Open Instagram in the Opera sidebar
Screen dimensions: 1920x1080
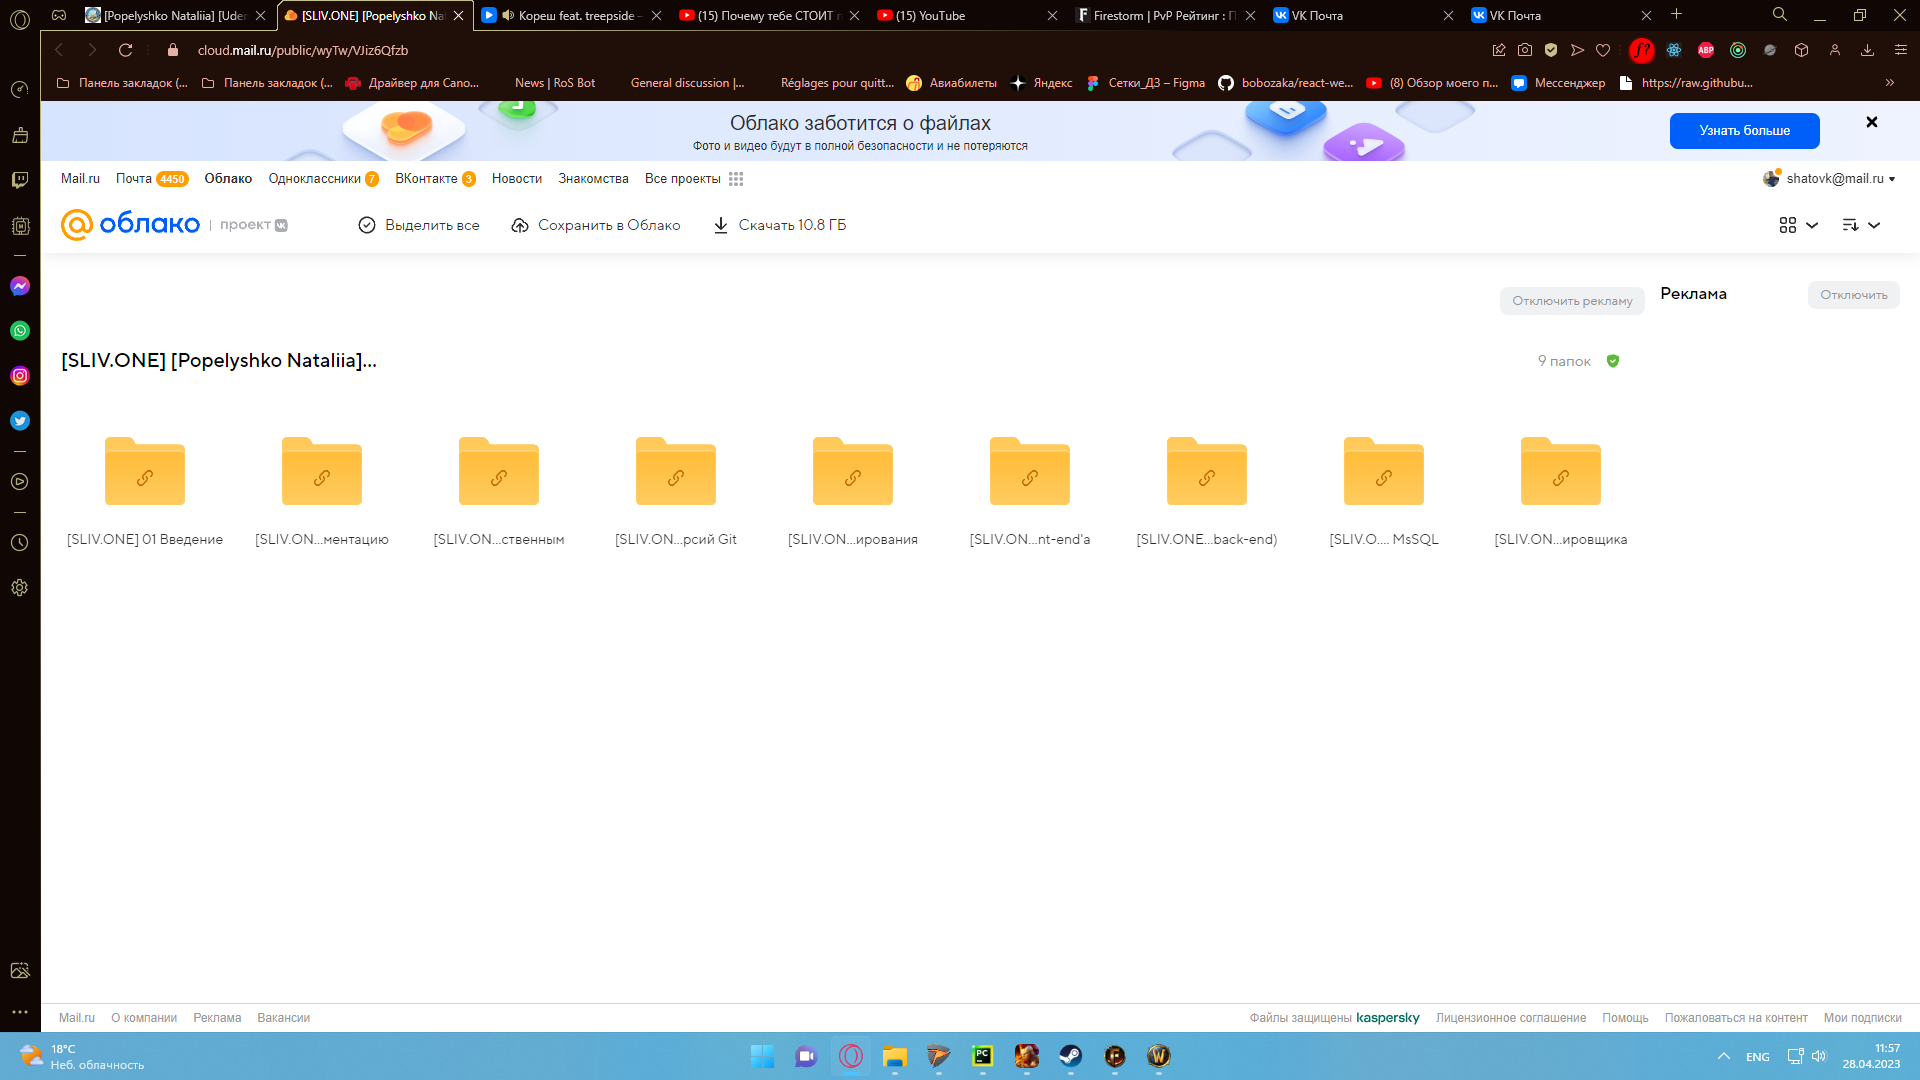click(x=20, y=376)
